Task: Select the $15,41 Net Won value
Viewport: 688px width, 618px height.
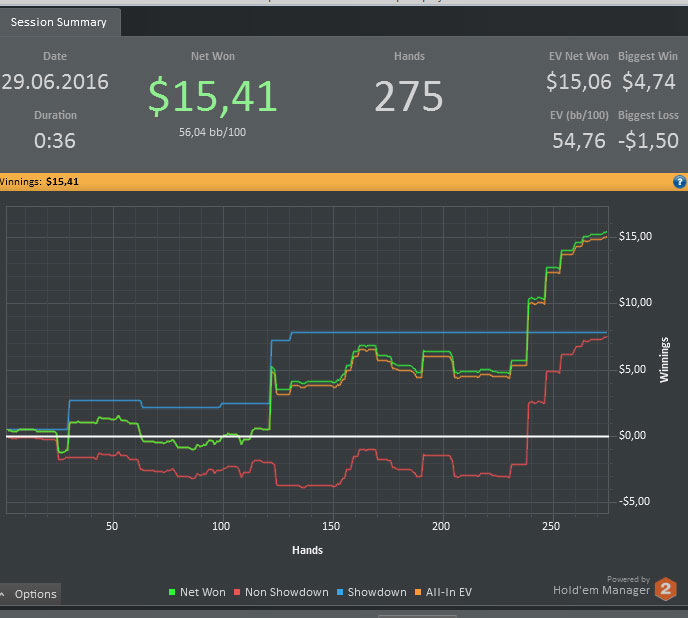Action: point(213,96)
